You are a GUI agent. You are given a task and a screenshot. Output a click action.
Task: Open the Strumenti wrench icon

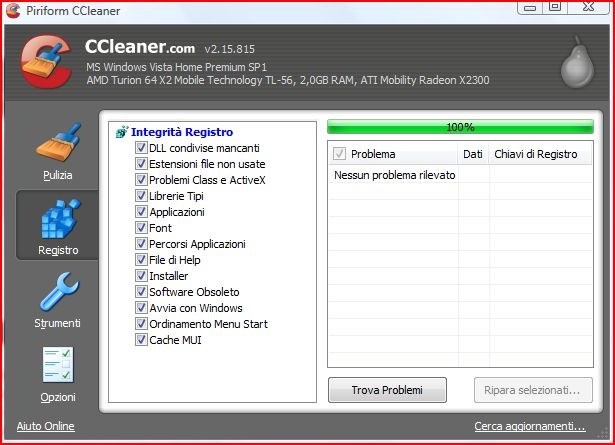pos(60,291)
